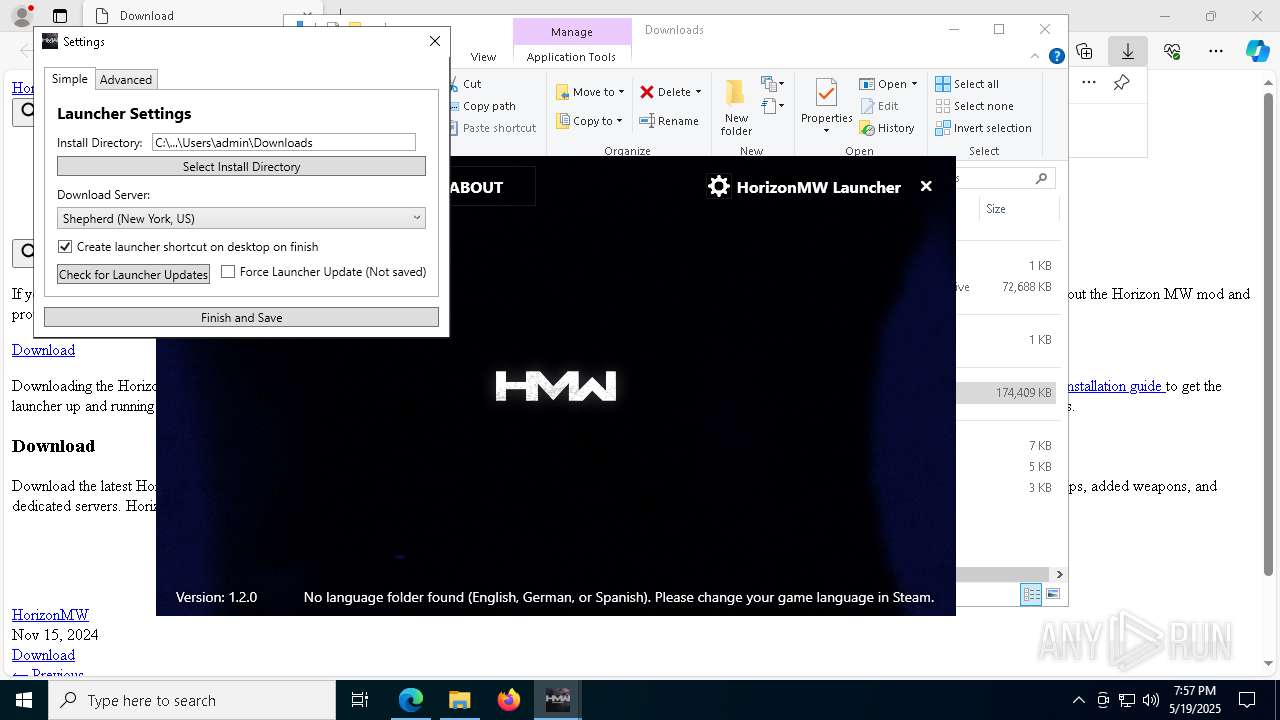Open Edge Downloads toolbar icon
1280x720 pixels.
(1128, 51)
